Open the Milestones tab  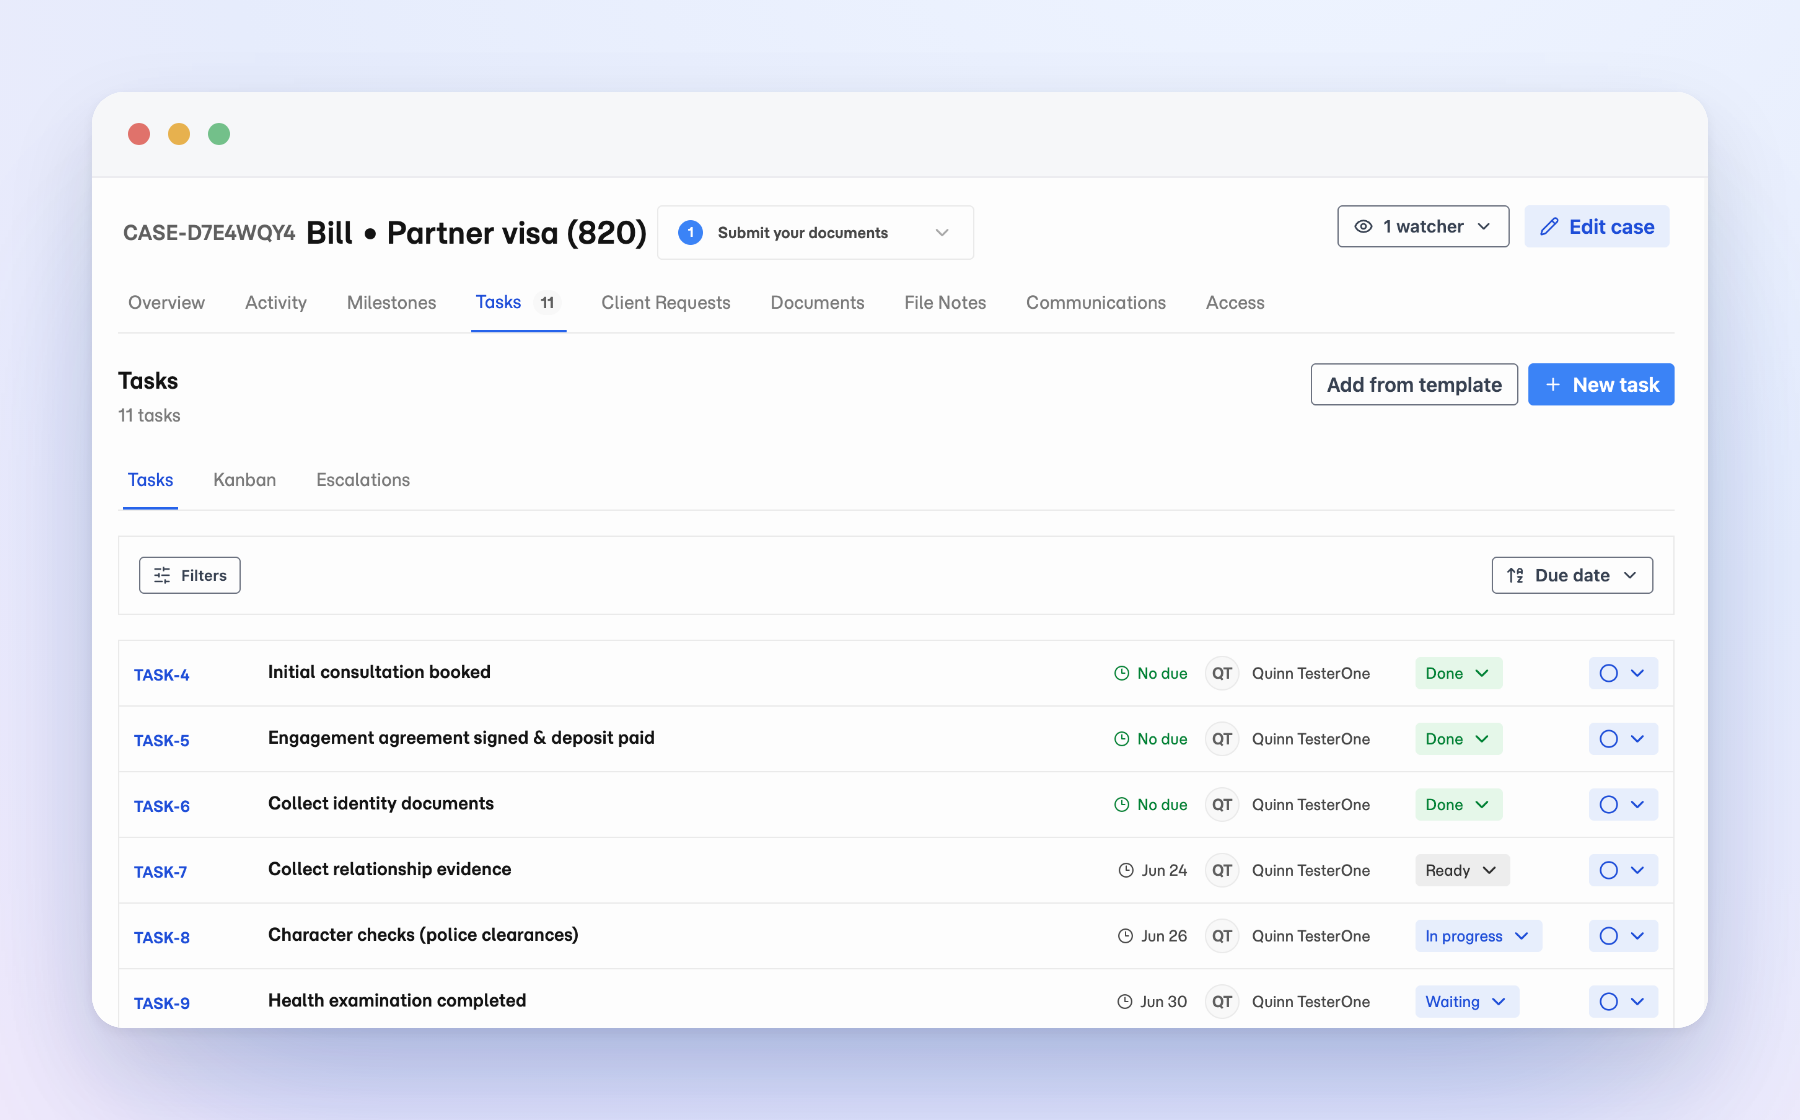pyautogui.click(x=391, y=303)
